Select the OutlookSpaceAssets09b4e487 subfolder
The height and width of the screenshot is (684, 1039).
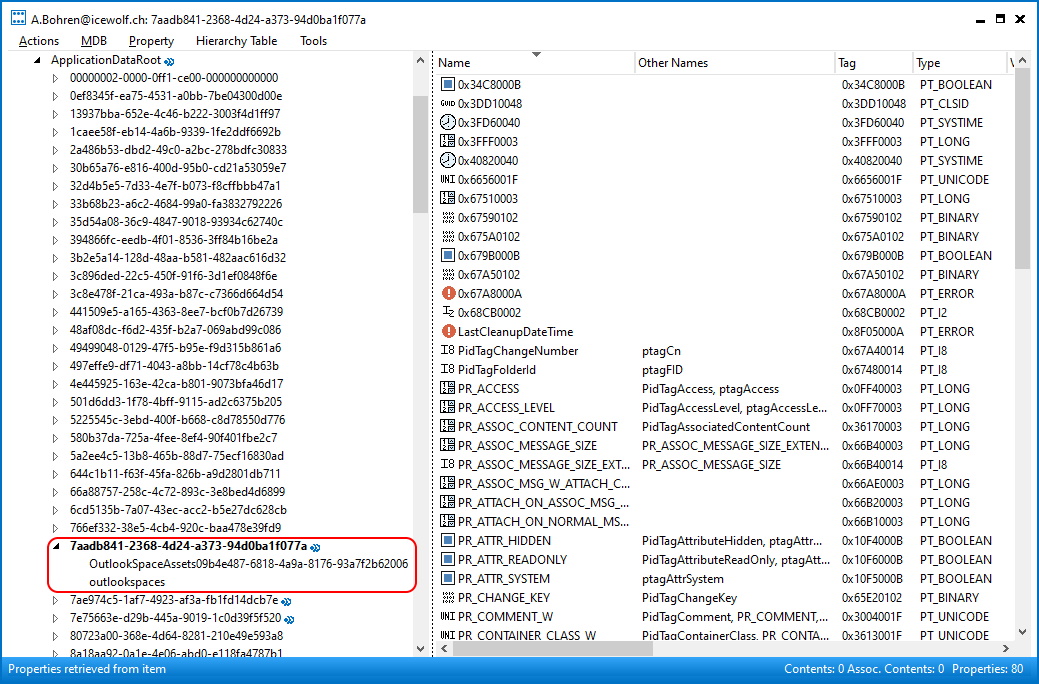click(248, 564)
